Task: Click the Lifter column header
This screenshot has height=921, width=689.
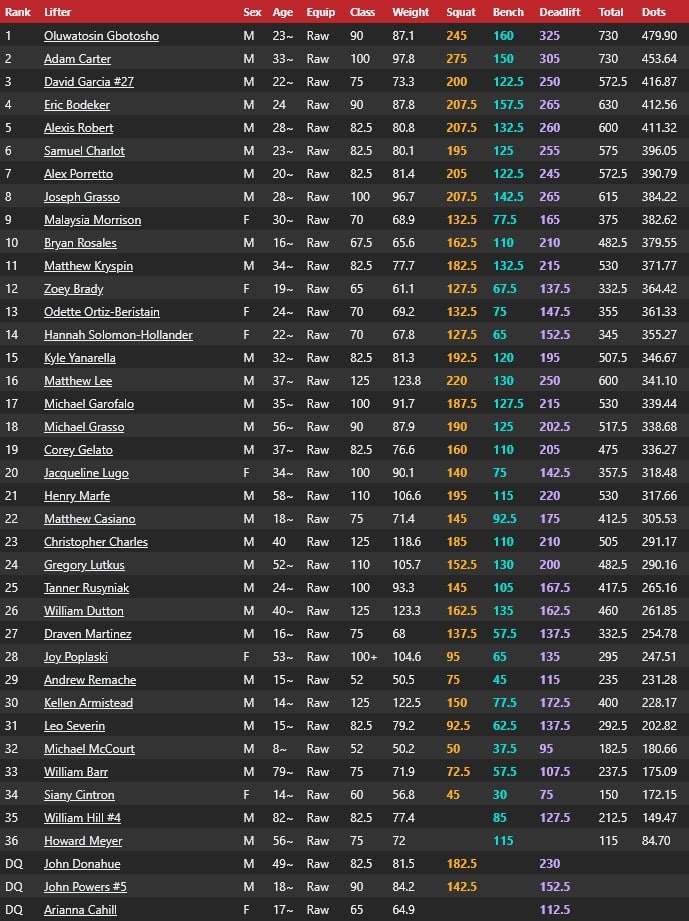Action: tap(58, 12)
